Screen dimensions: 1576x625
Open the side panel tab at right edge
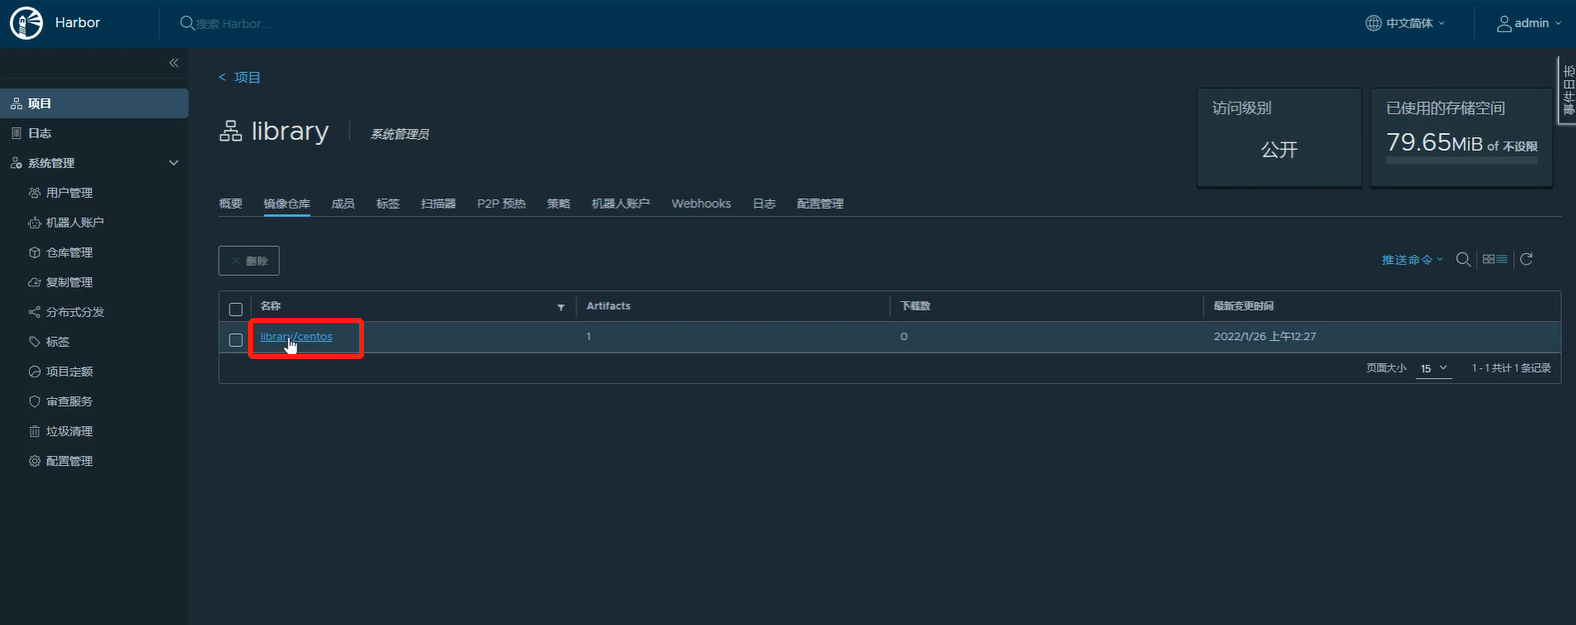1568,90
